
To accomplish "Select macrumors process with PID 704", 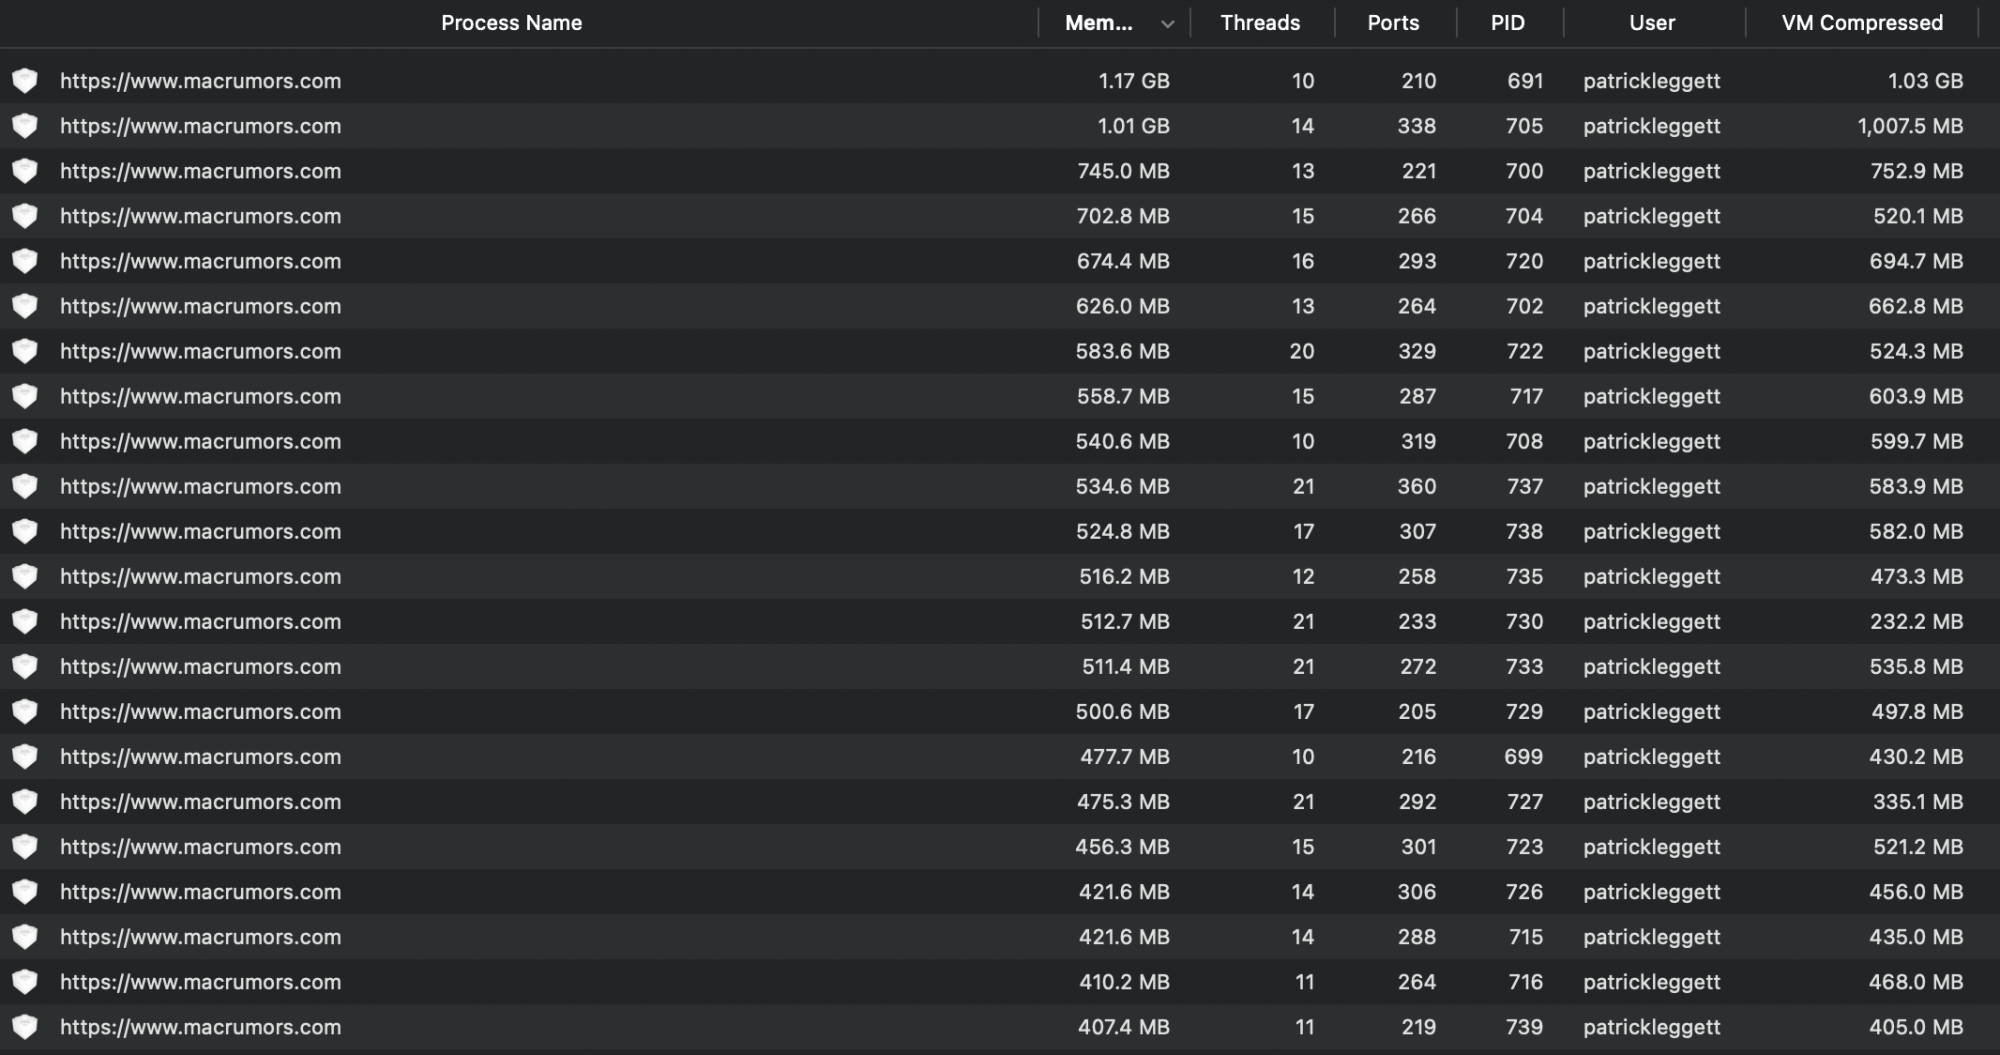I will (200, 216).
